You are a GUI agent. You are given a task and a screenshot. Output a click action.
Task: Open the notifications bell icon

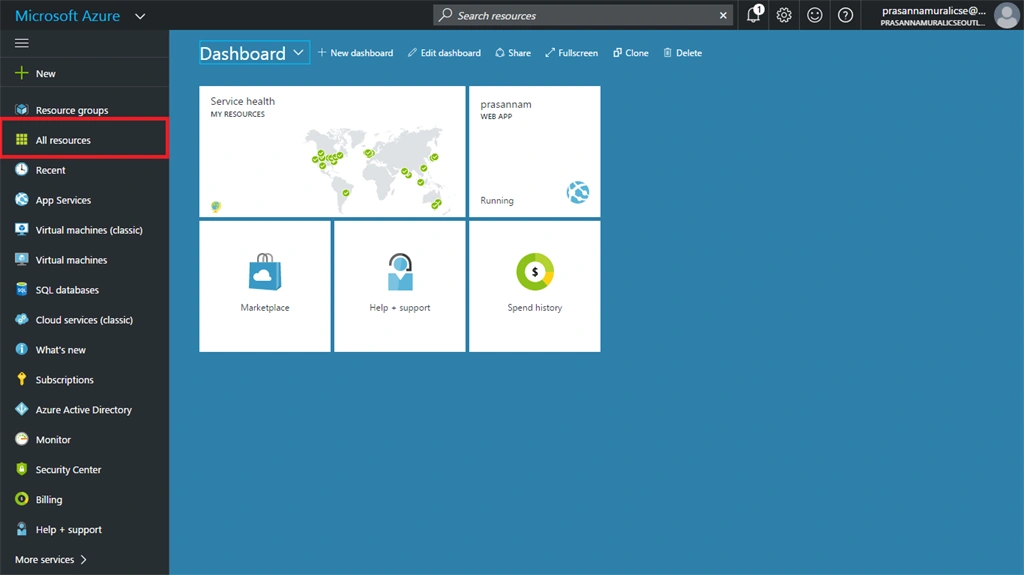[754, 14]
